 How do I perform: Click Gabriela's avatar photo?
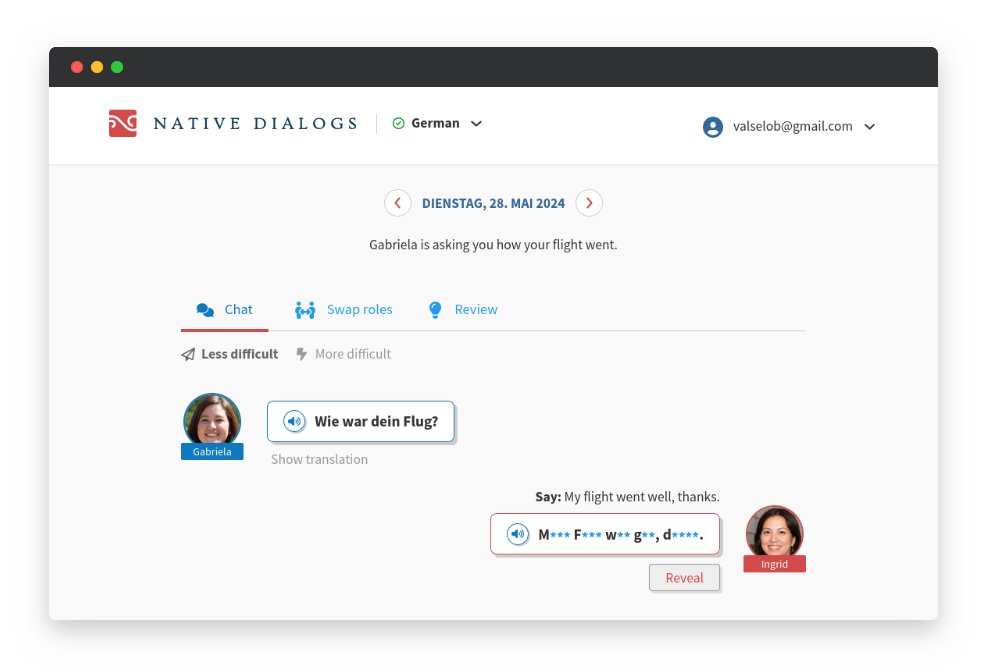pos(212,419)
